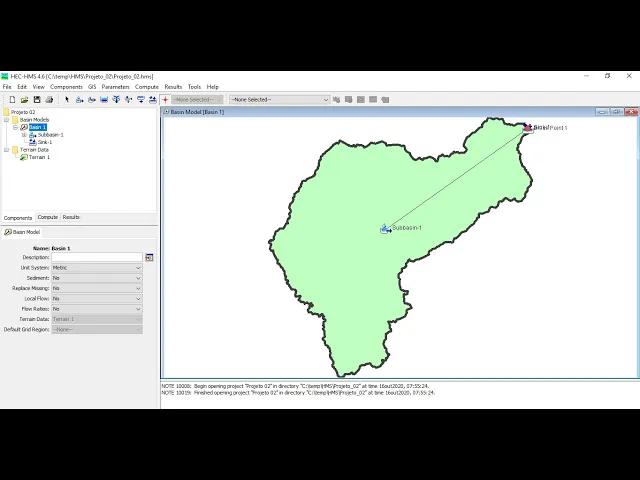Viewport: 640px width, 480px height.
Task: Open a project with the folder icon
Action: 24,100
